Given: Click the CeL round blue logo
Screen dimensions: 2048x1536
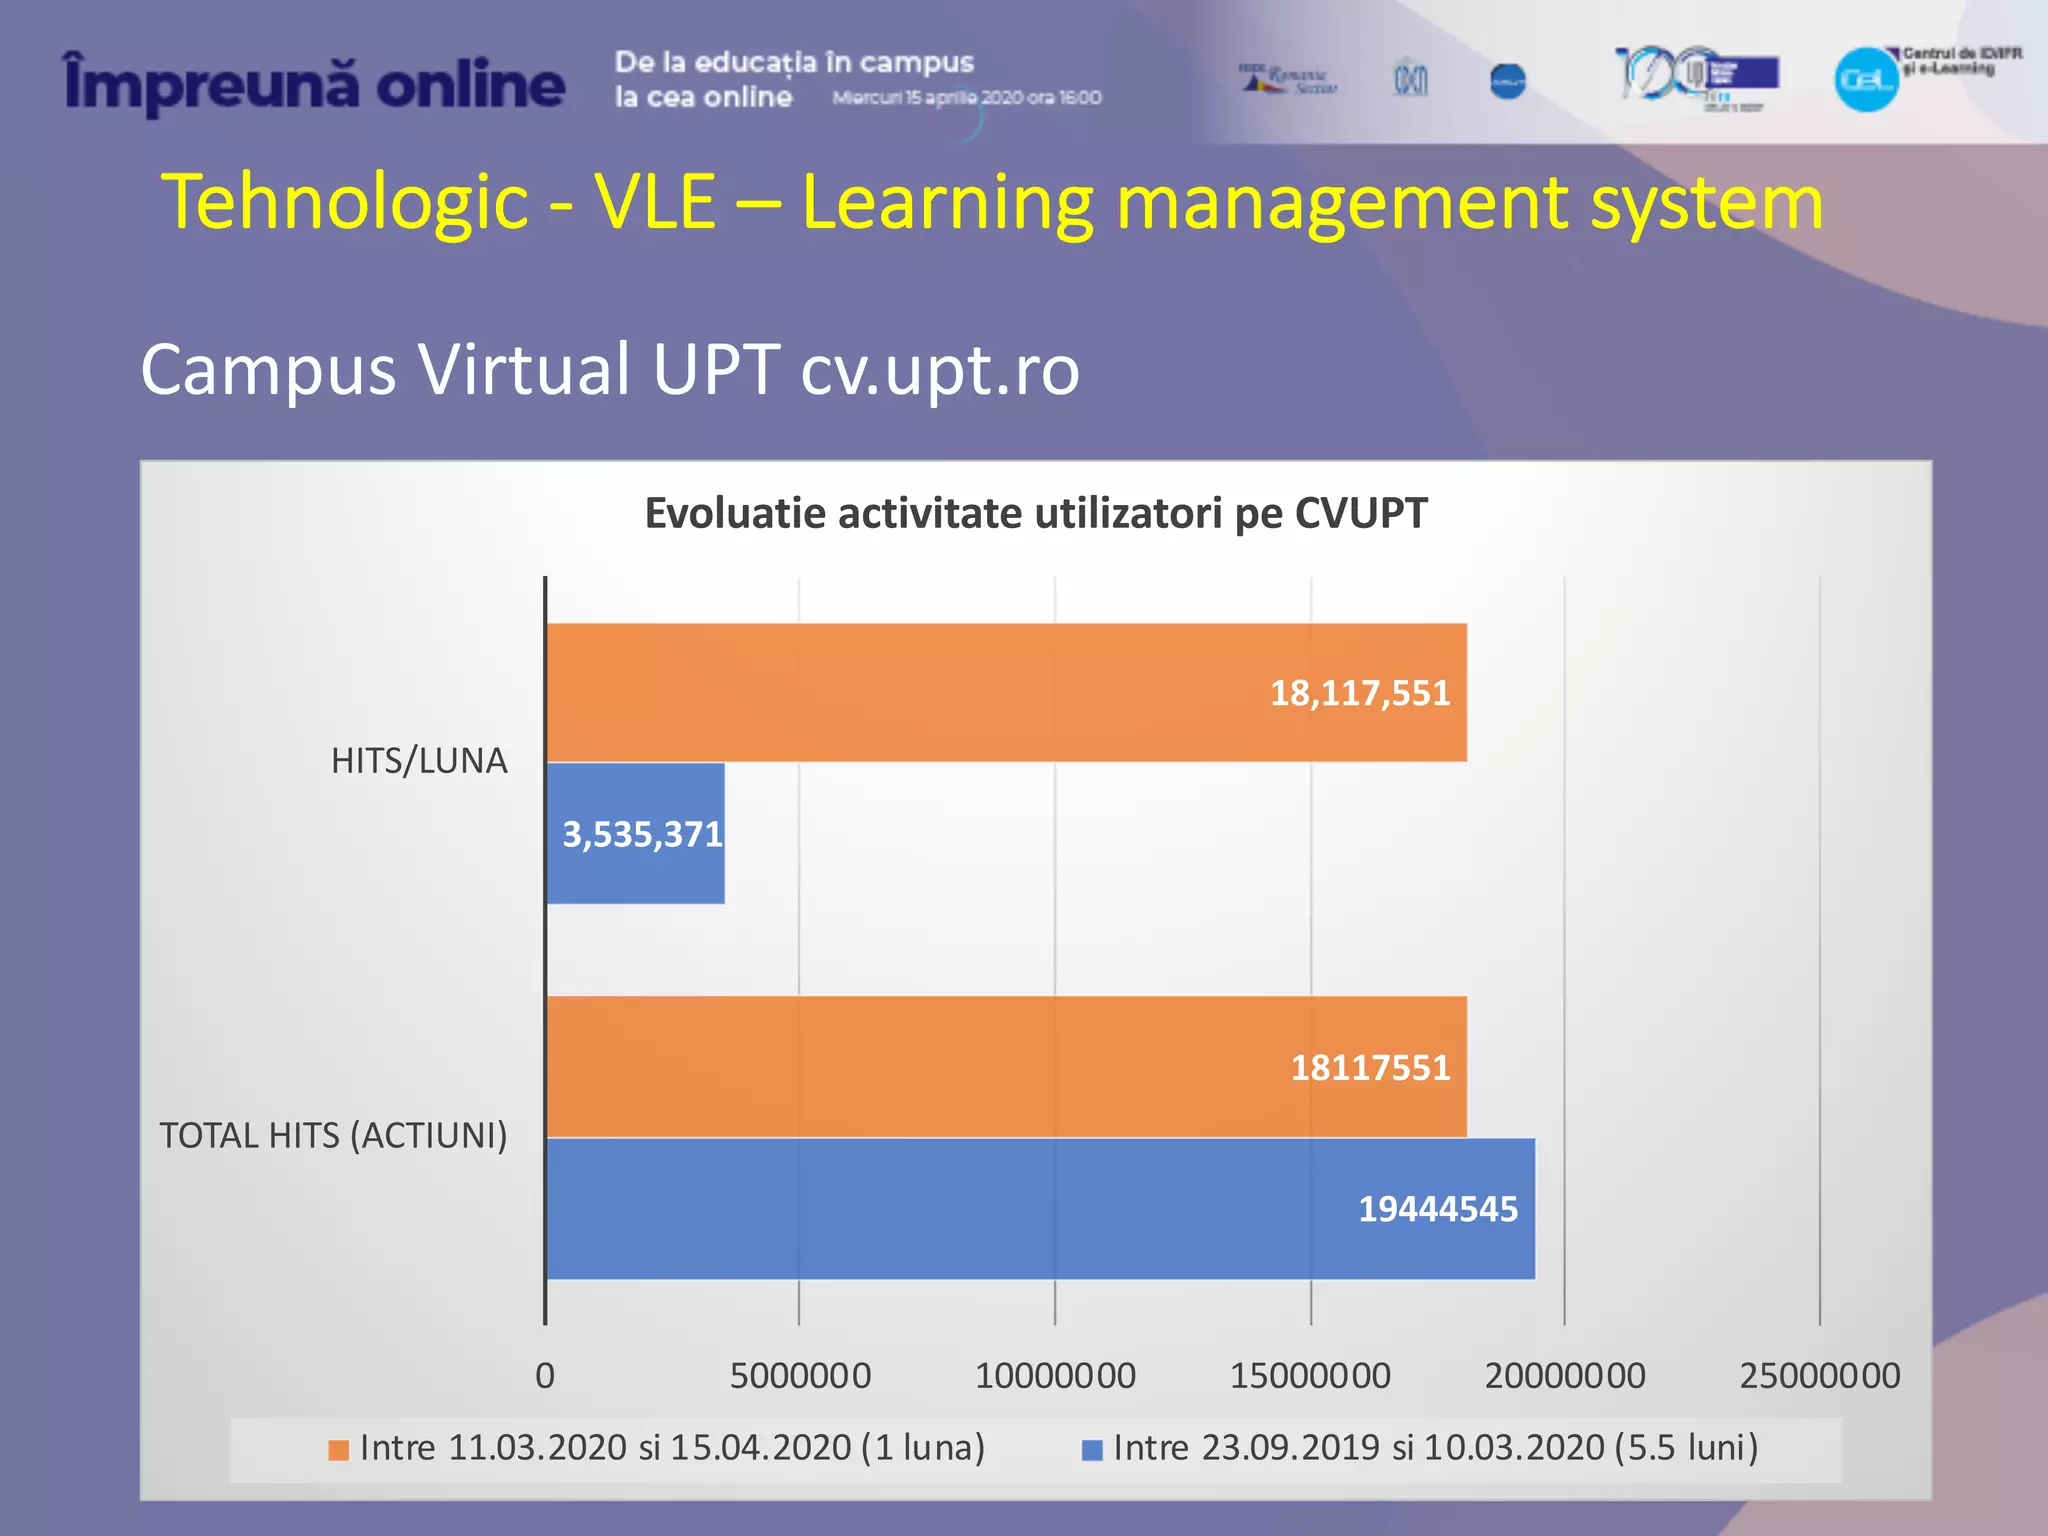Looking at the screenshot, I should coord(1866,80).
